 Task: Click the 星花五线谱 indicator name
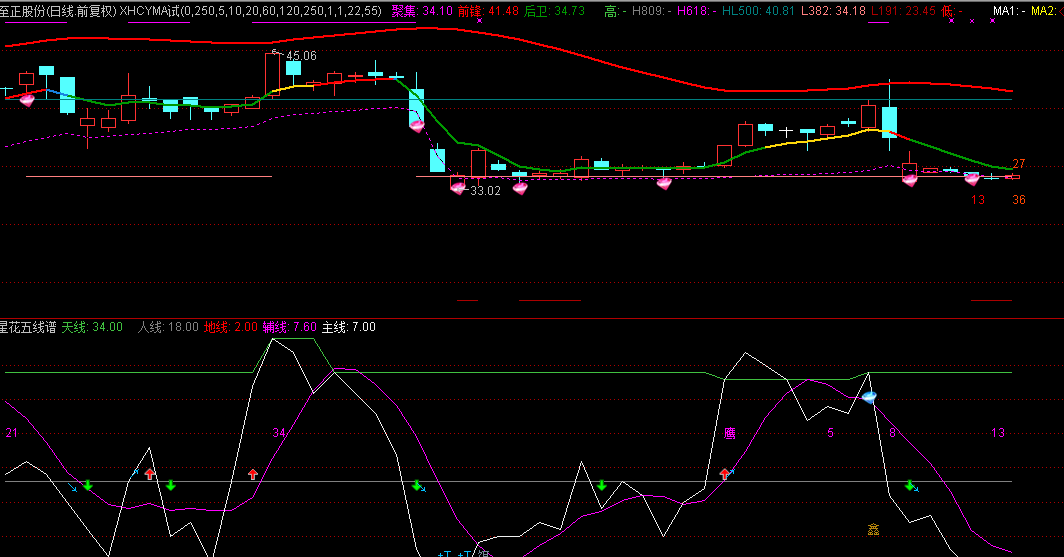click(28, 327)
